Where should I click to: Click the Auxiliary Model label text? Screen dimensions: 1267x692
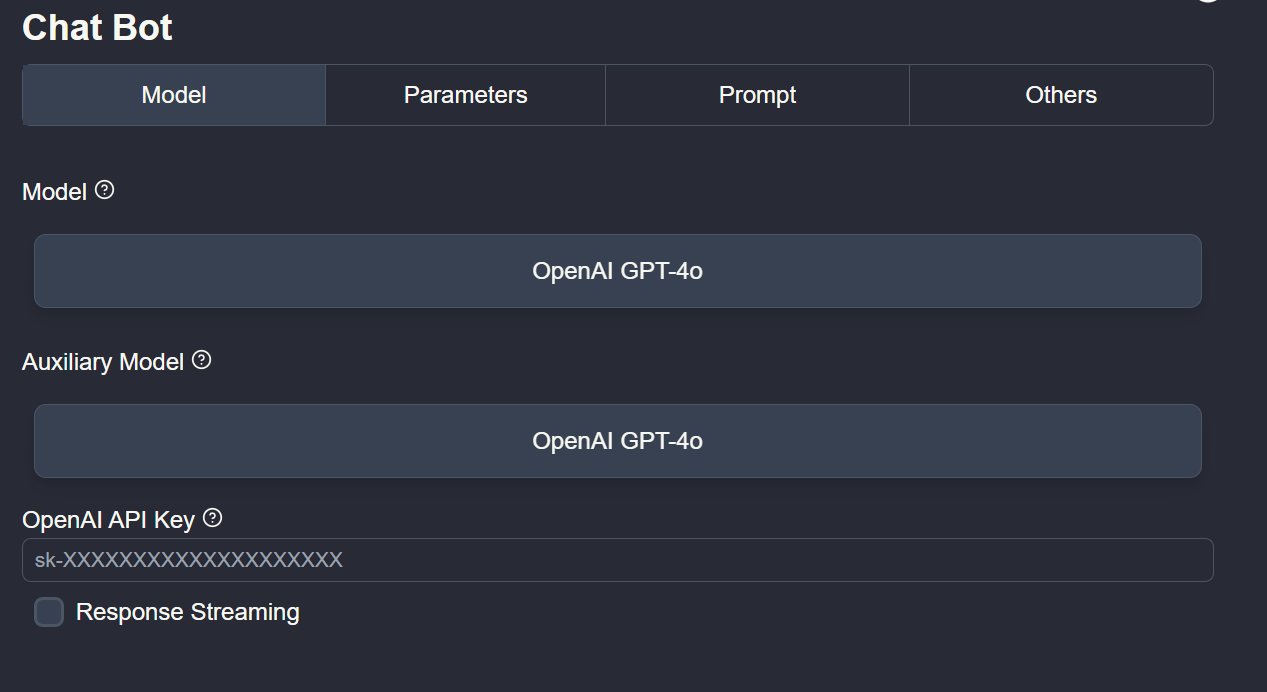103,362
